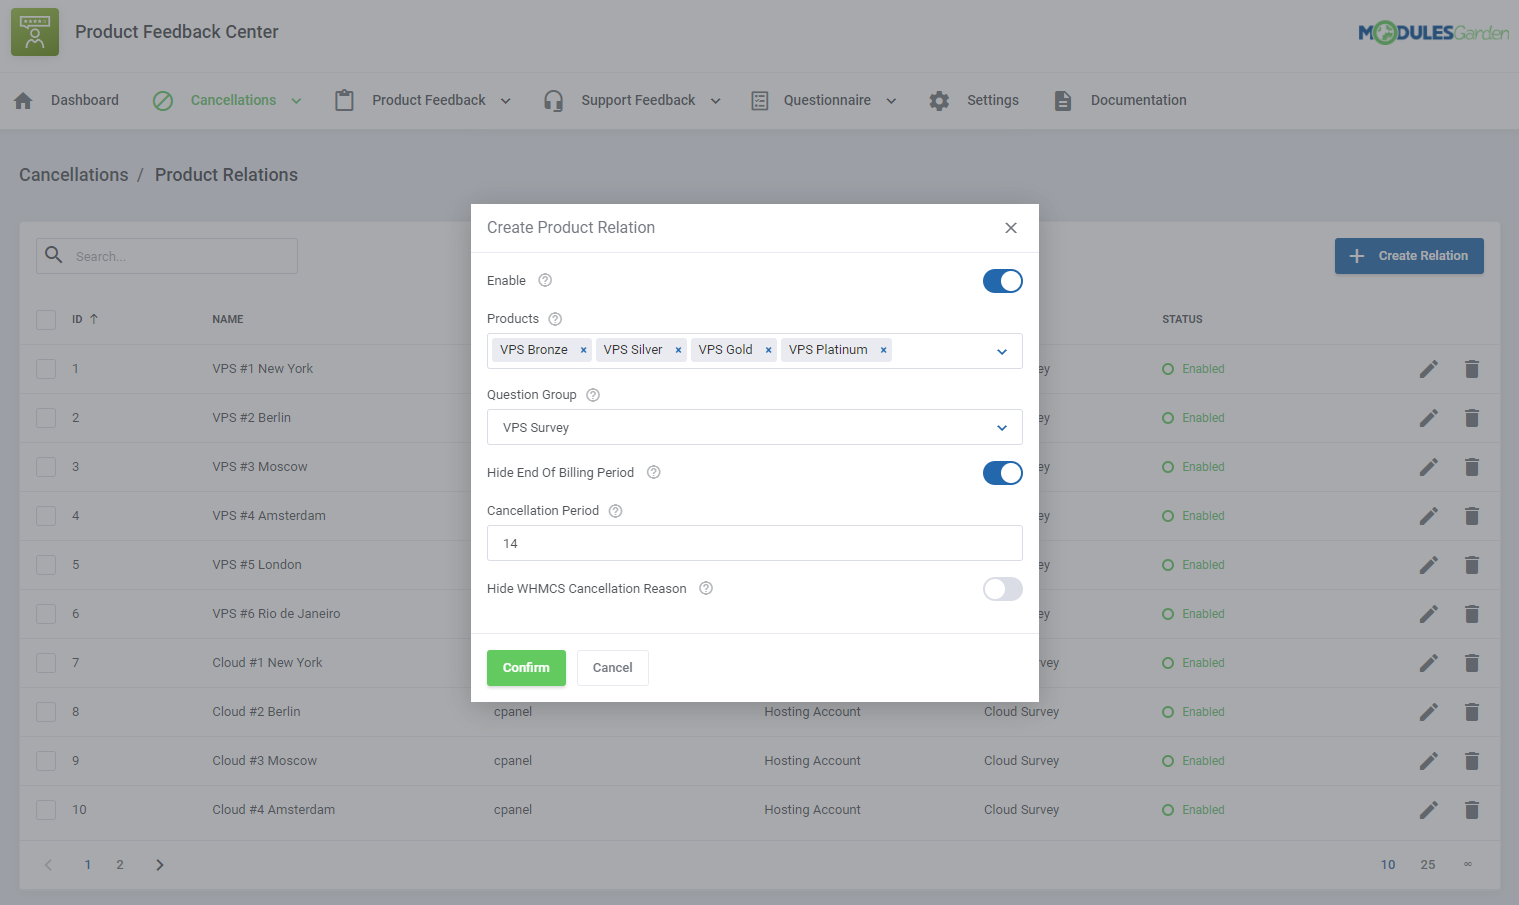Screen dimensions: 1519x905
Task: Click the Question Group help icon
Action: pyautogui.click(x=592, y=394)
